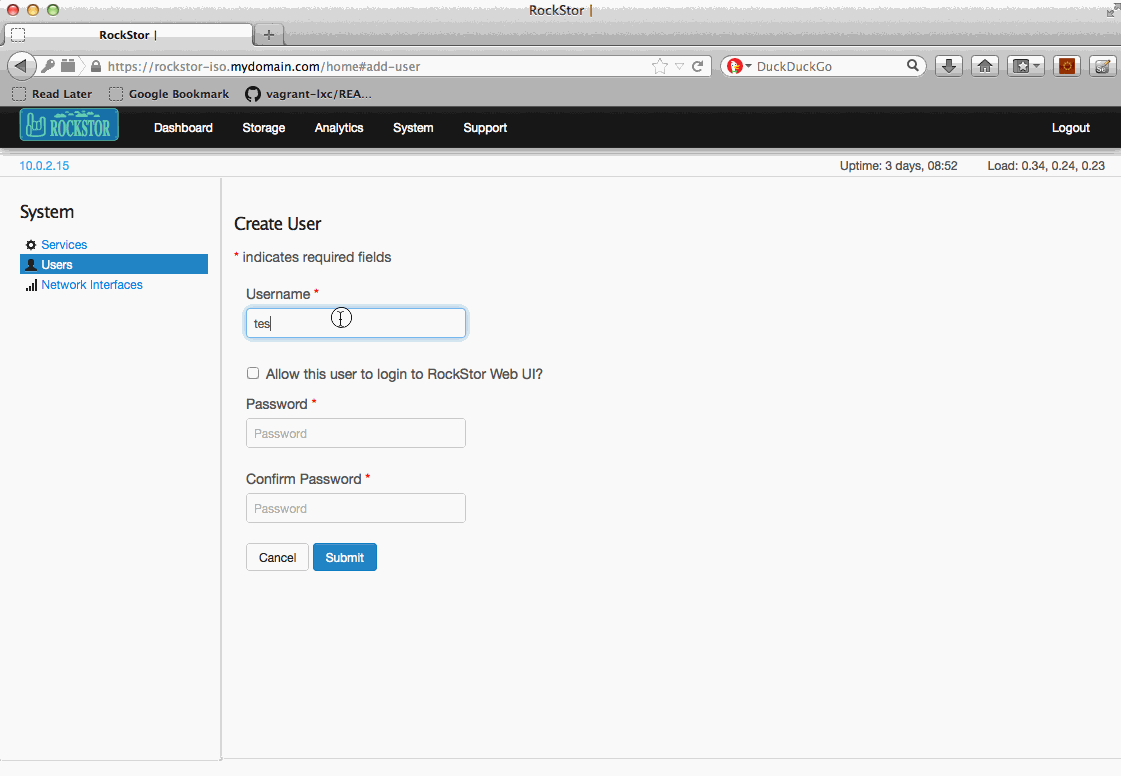This screenshot has width=1121, height=776.
Task: Click the Uptime: 3 days, 08:52 text
Action: (x=899, y=166)
